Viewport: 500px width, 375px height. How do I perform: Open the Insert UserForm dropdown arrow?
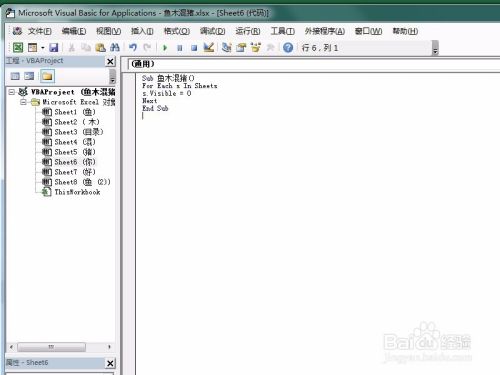pos(43,48)
